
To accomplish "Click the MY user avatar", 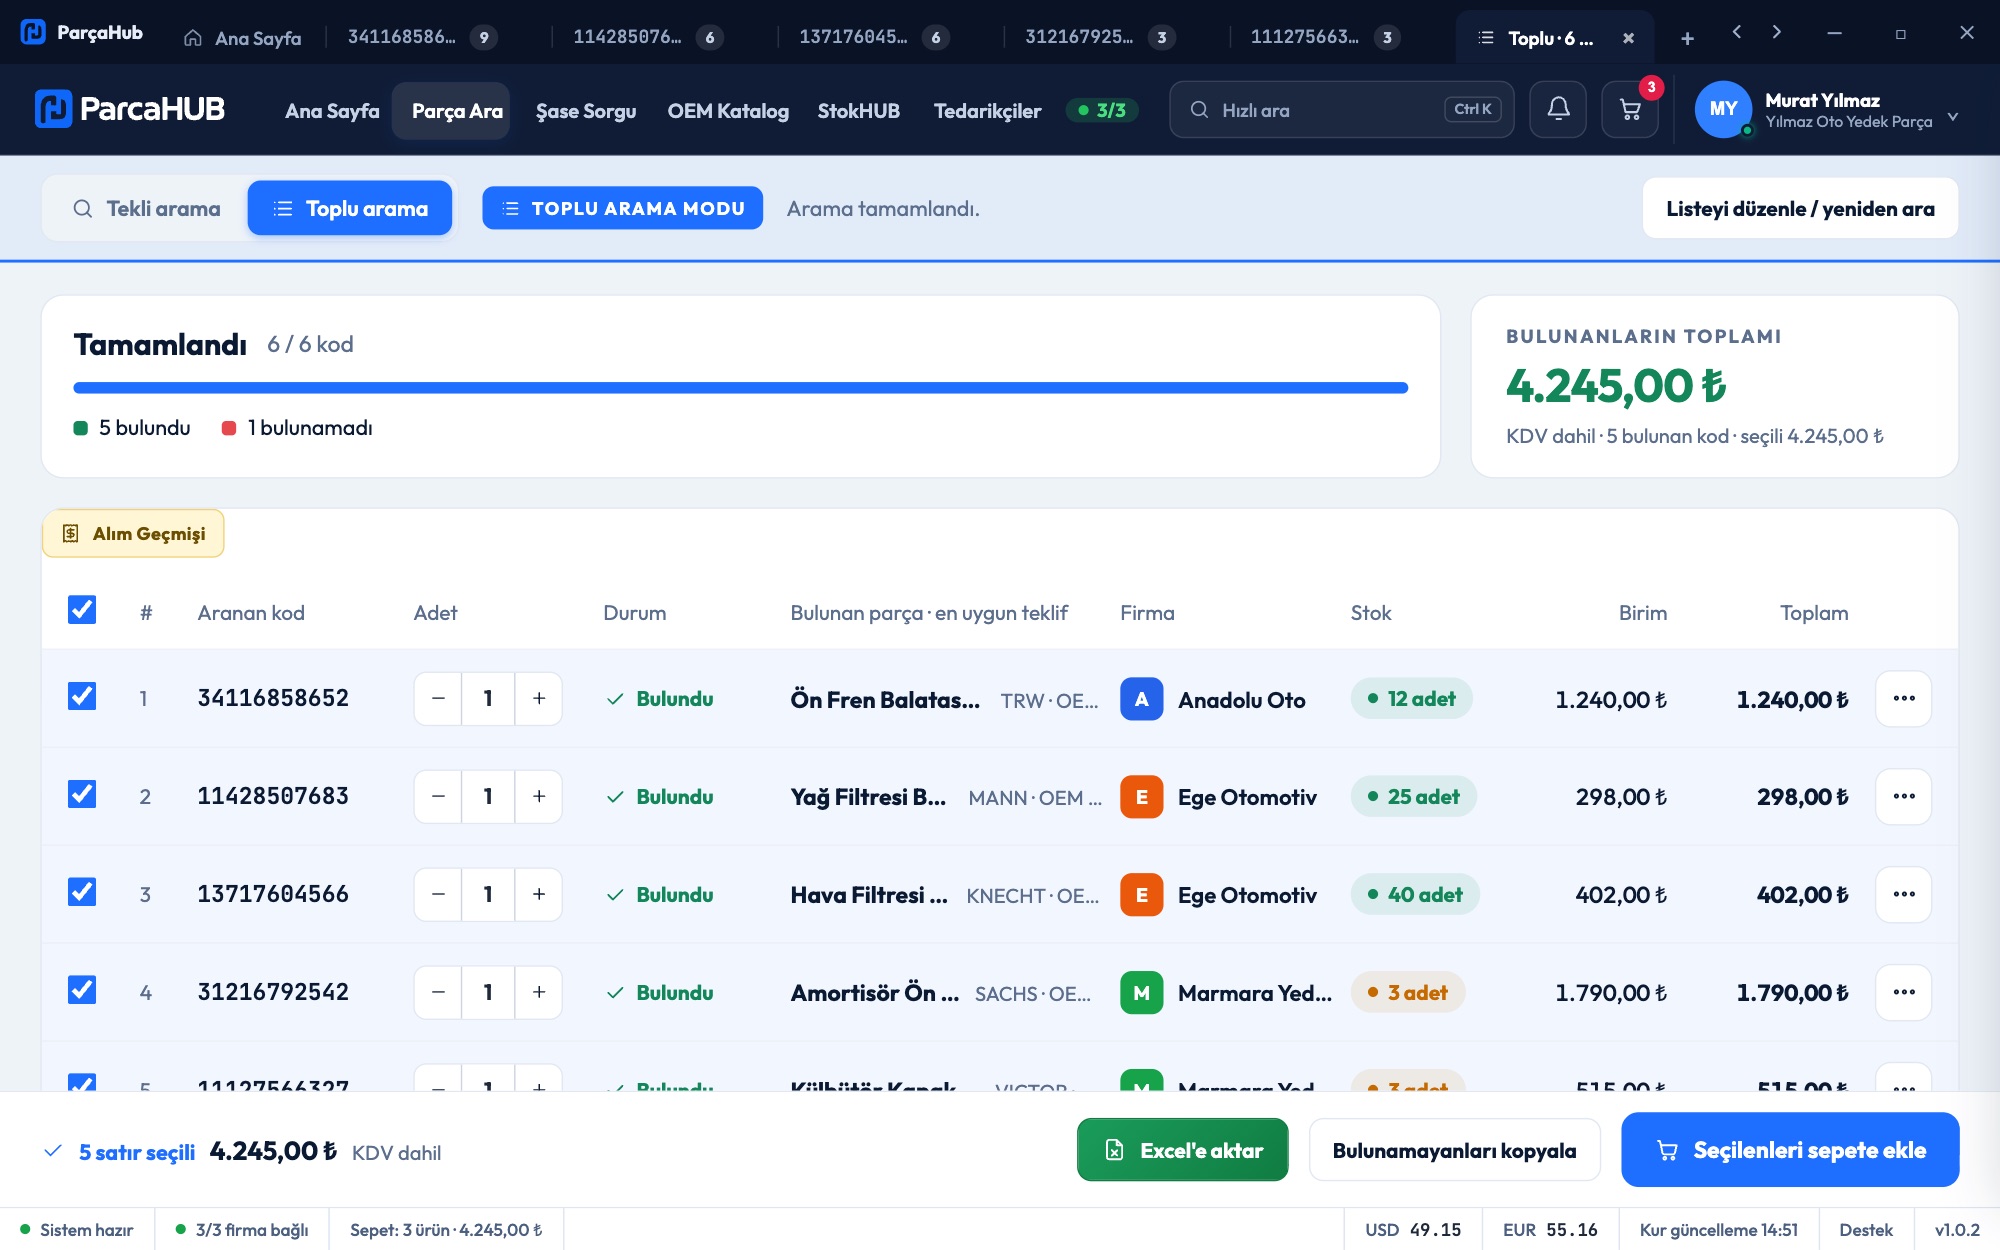I will (x=1723, y=110).
